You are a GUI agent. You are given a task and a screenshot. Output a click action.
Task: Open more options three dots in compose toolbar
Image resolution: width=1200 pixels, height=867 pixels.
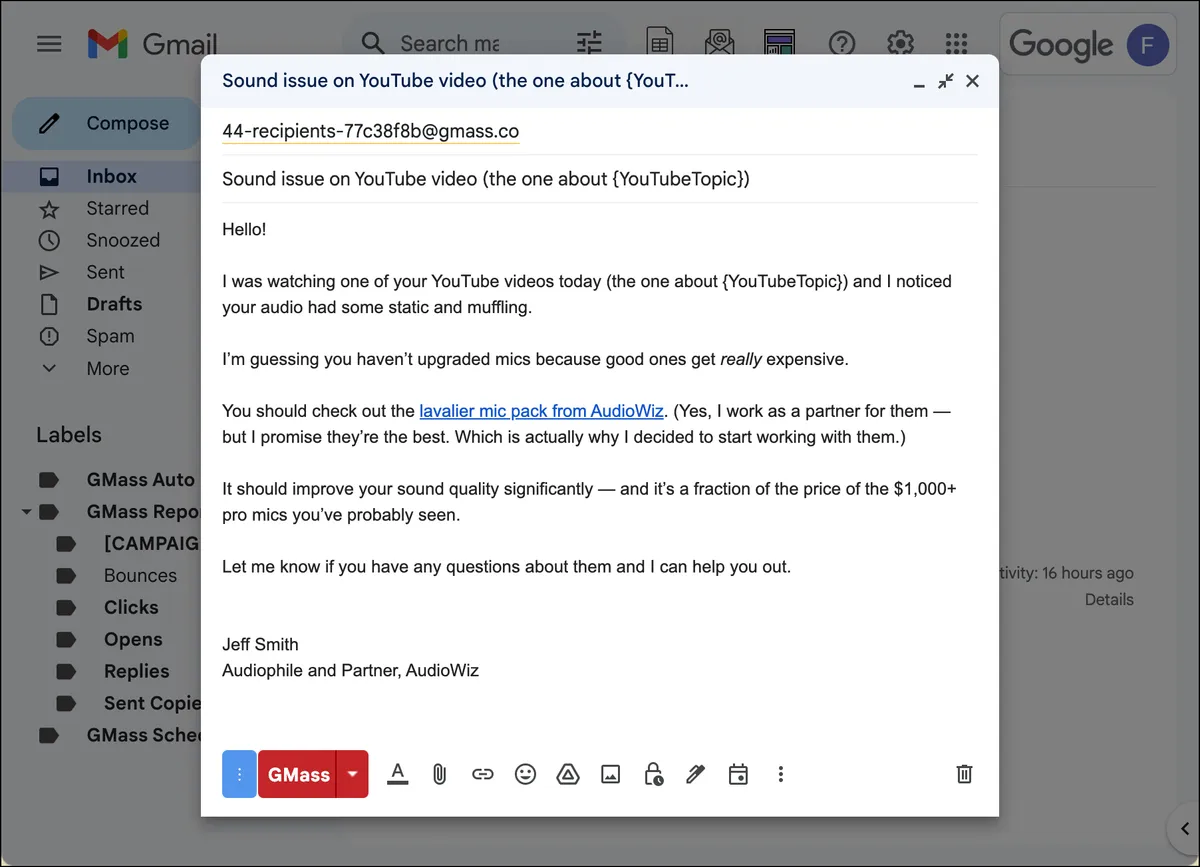point(781,774)
